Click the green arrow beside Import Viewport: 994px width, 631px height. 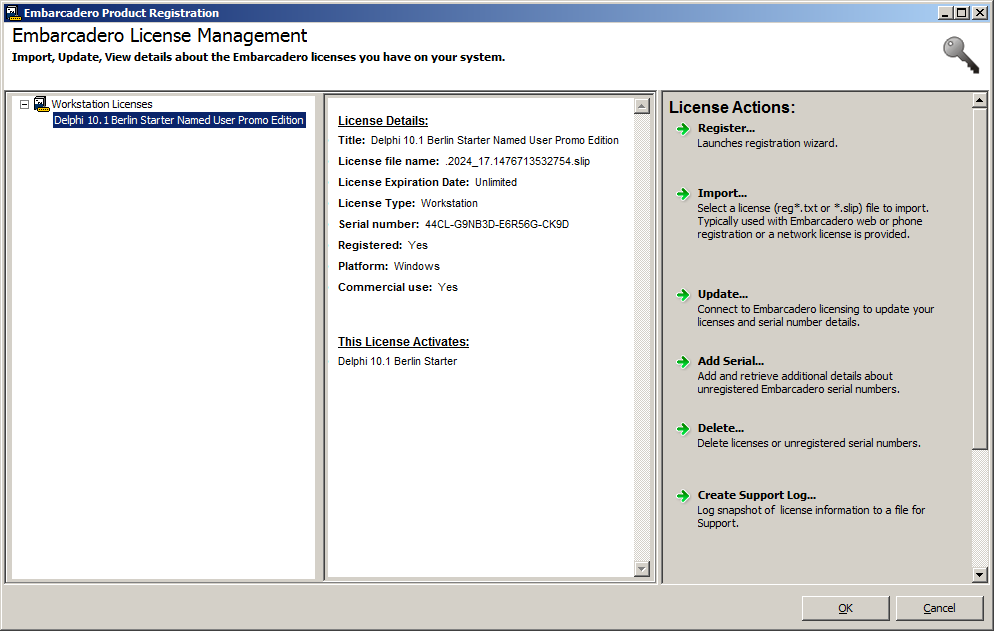[x=683, y=193]
